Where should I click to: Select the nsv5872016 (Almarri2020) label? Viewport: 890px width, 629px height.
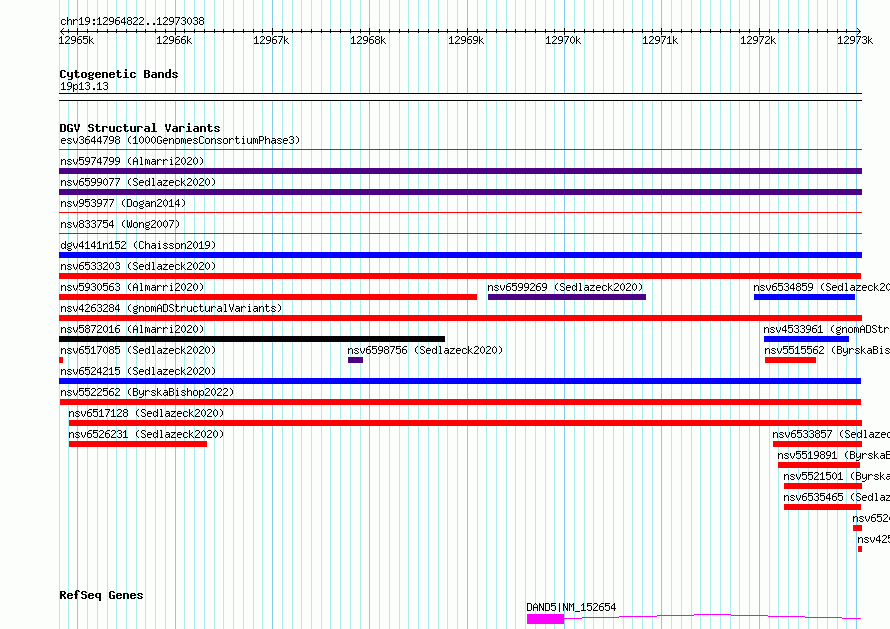132,329
